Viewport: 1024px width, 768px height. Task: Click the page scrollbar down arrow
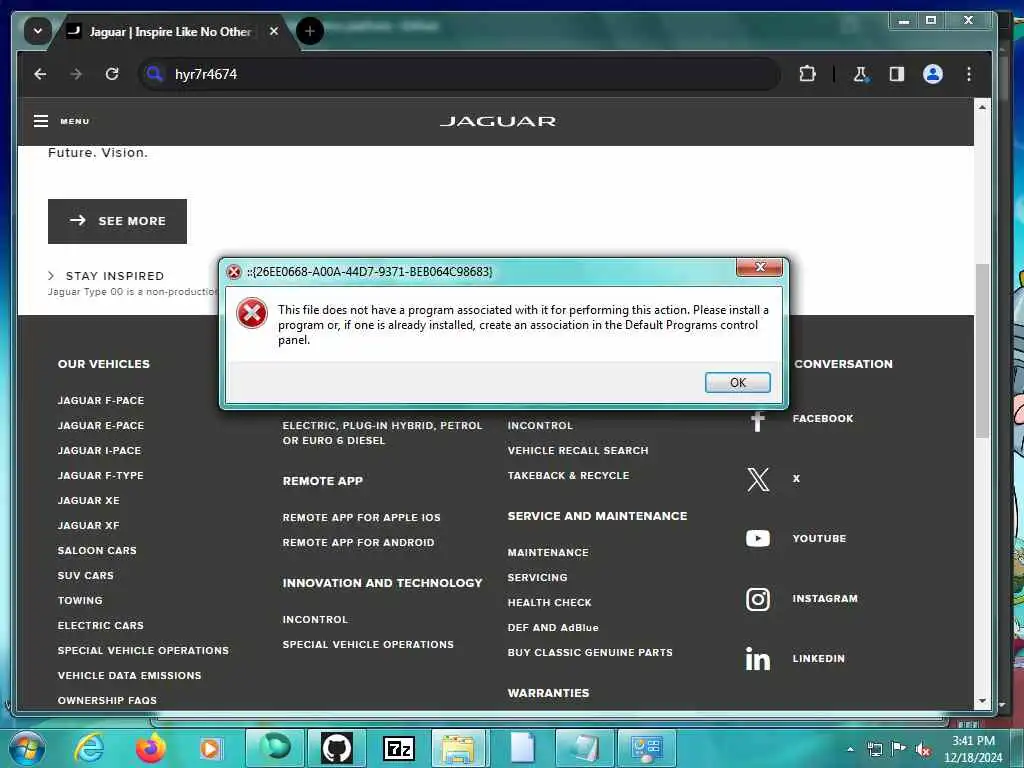[982, 701]
